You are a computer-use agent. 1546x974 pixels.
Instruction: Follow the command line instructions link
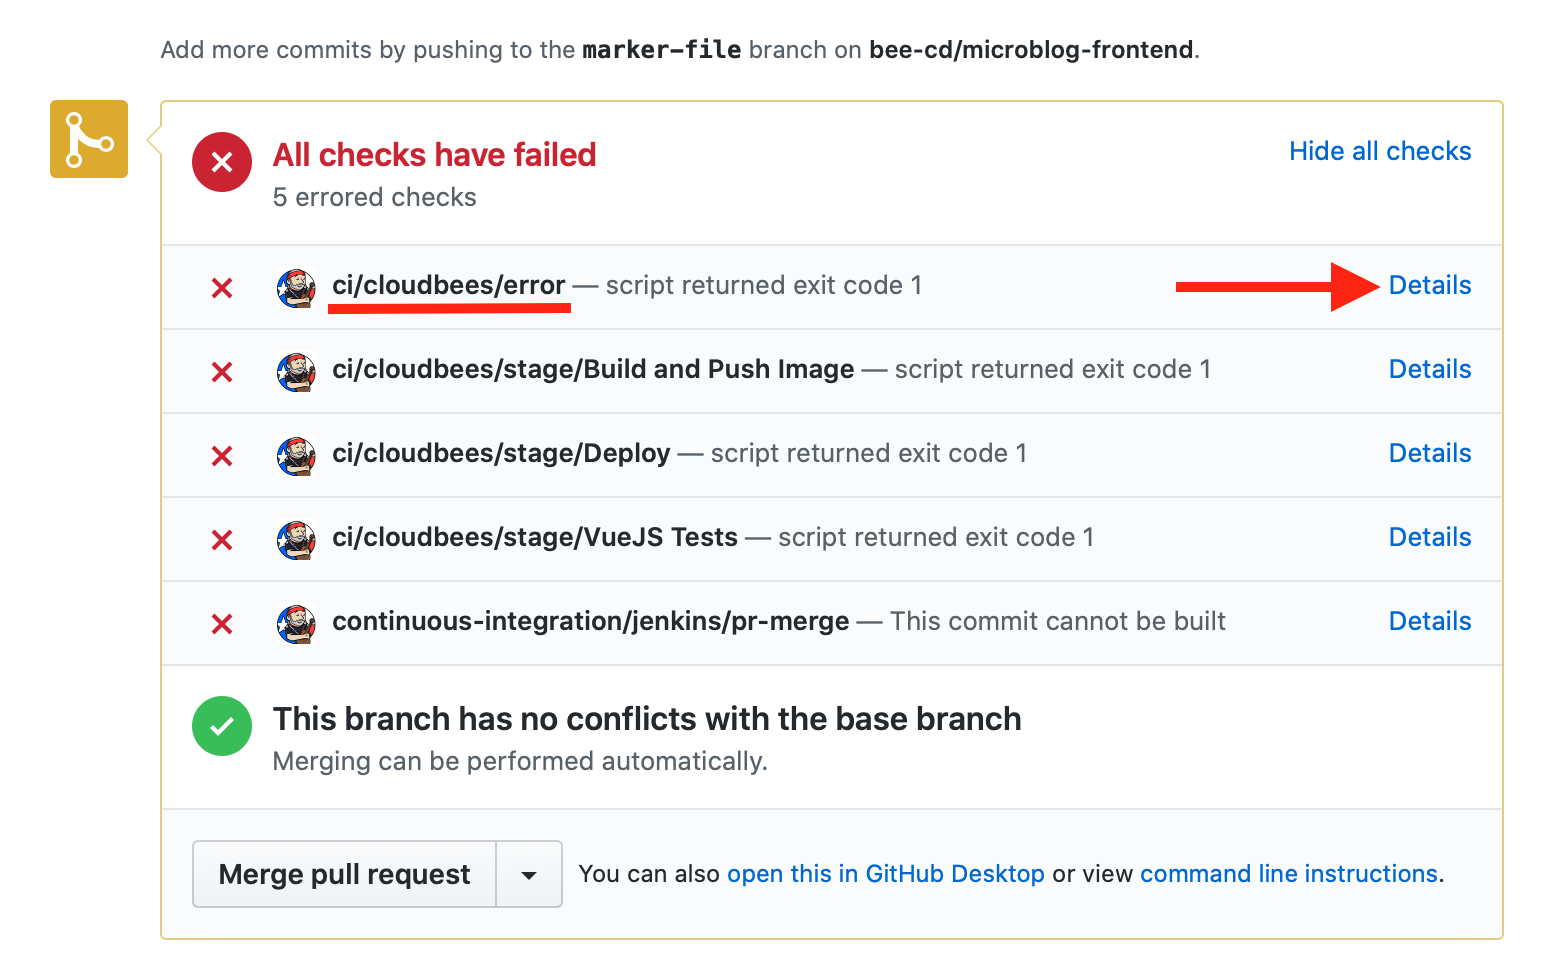click(1289, 874)
